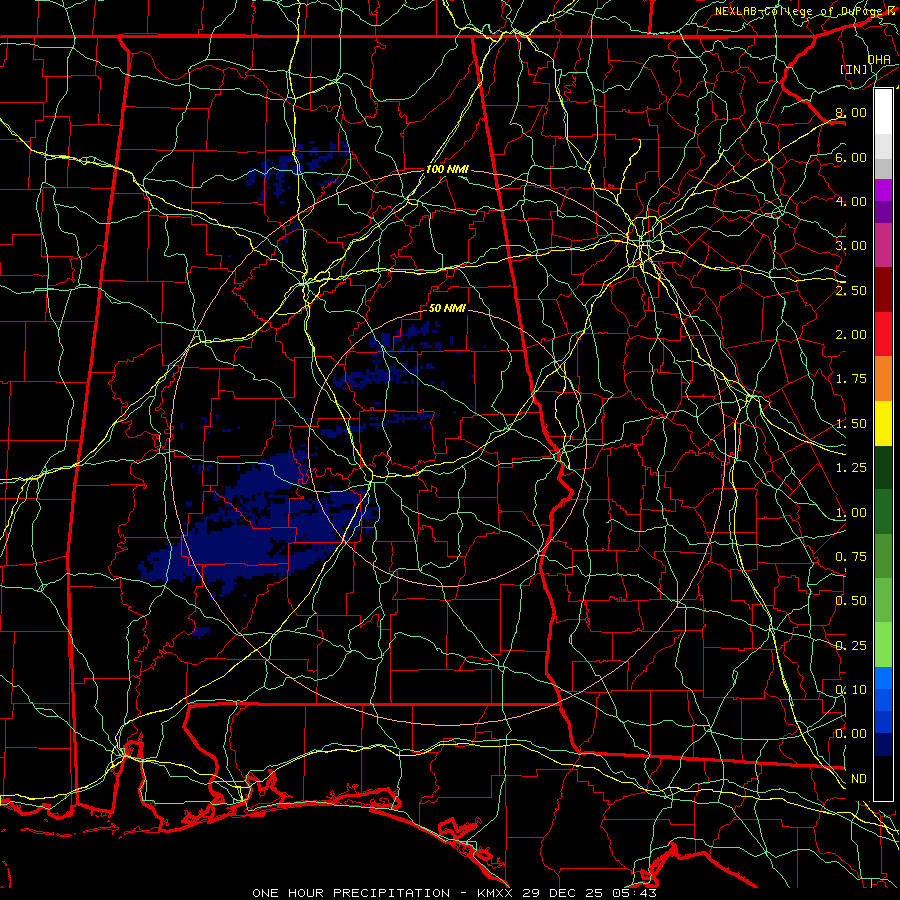Image resolution: width=900 pixels, height=900 pixels.
Task: Pick the orange legend swatch
Action: [x=883, y=379]
